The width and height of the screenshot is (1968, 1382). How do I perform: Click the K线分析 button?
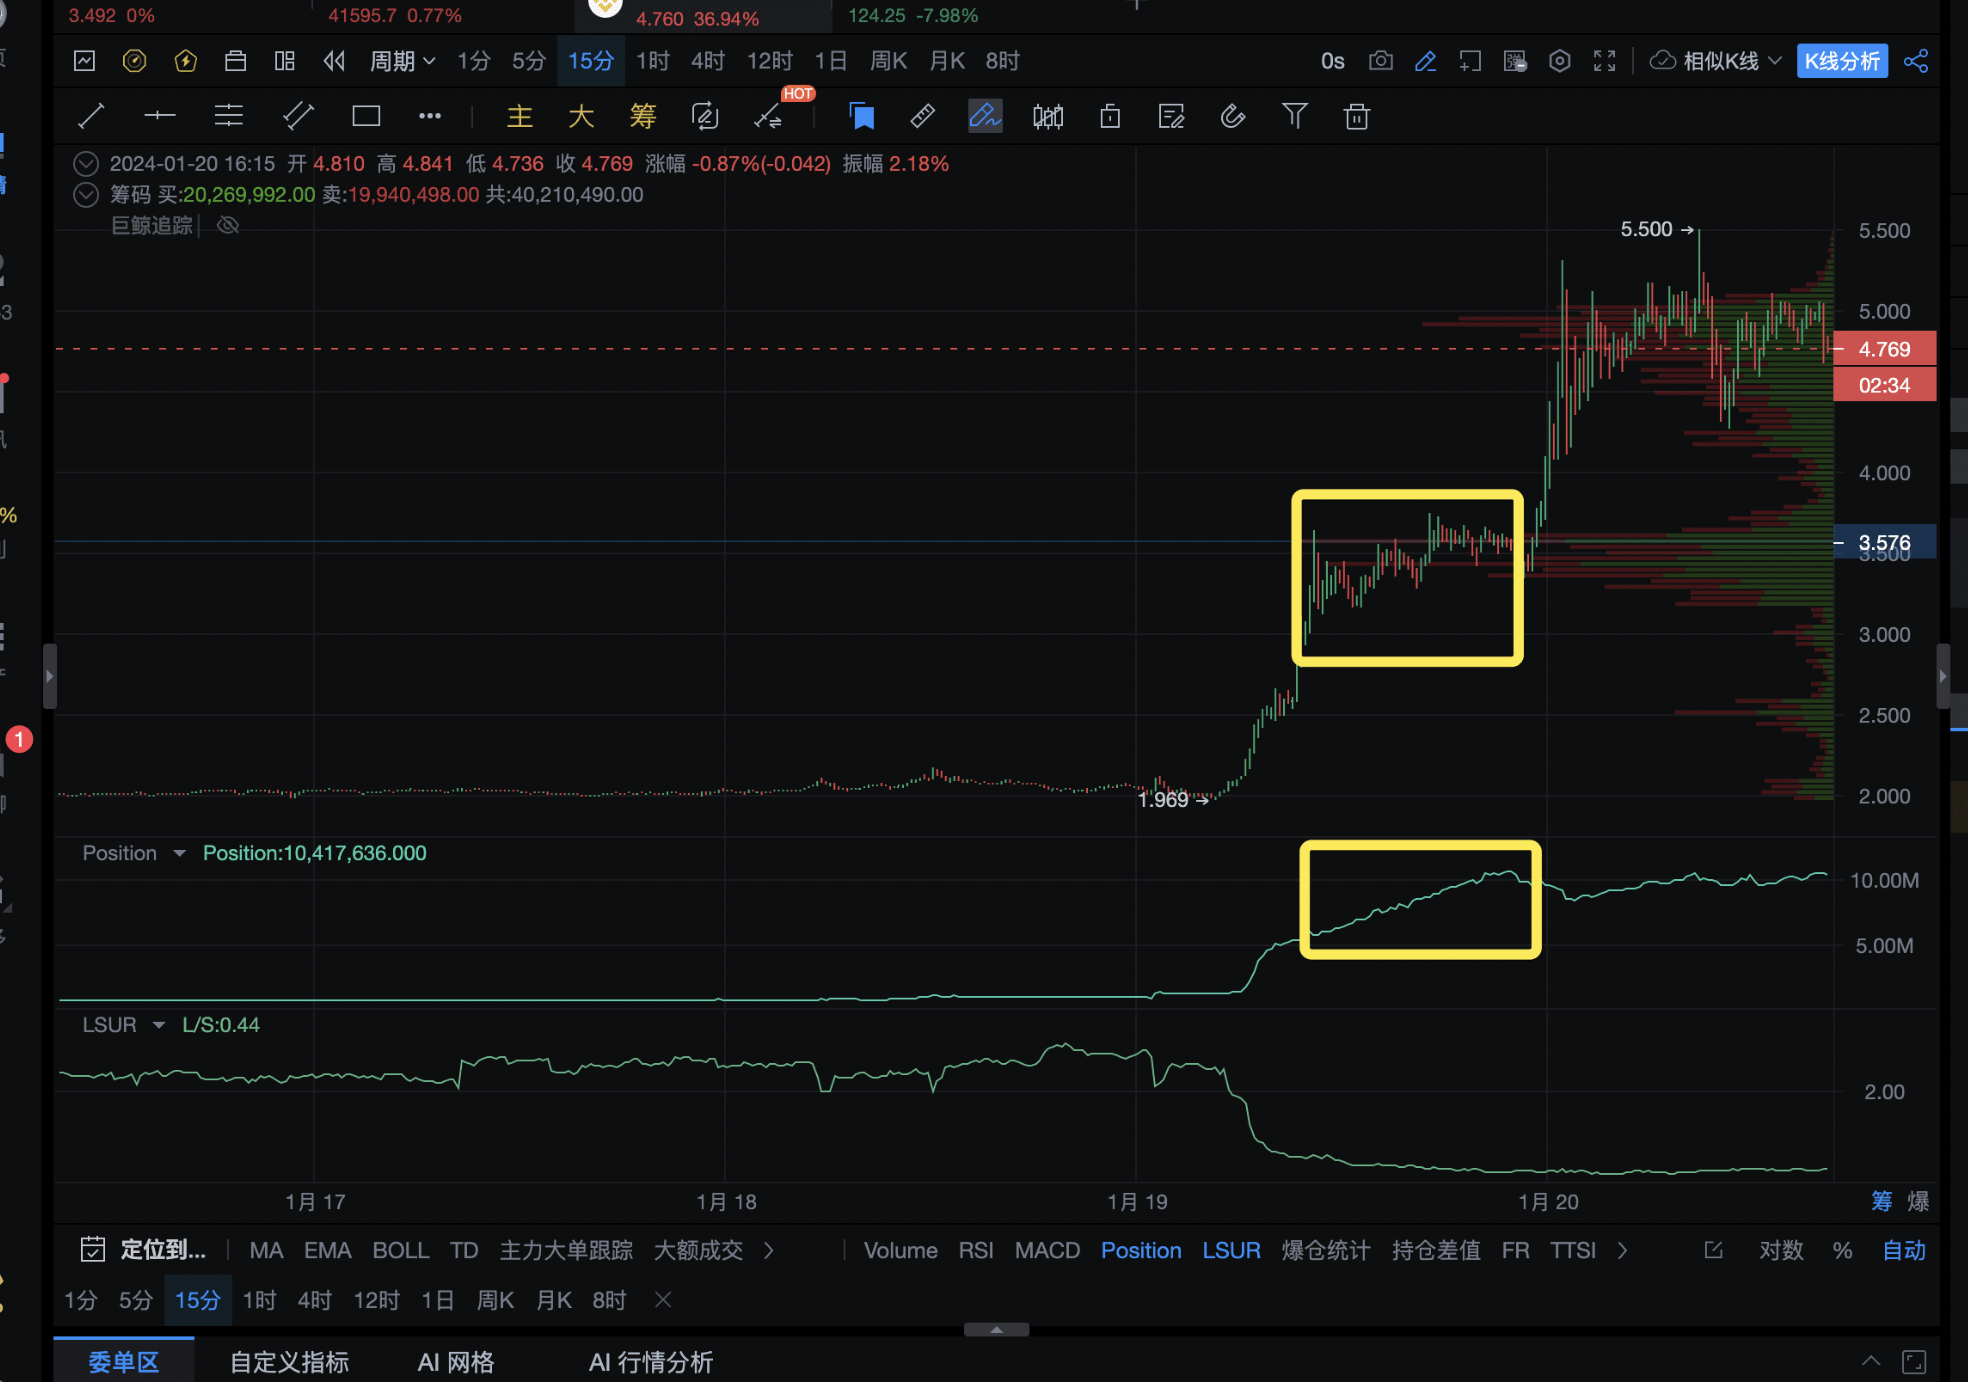click(x=1842, y=61)
